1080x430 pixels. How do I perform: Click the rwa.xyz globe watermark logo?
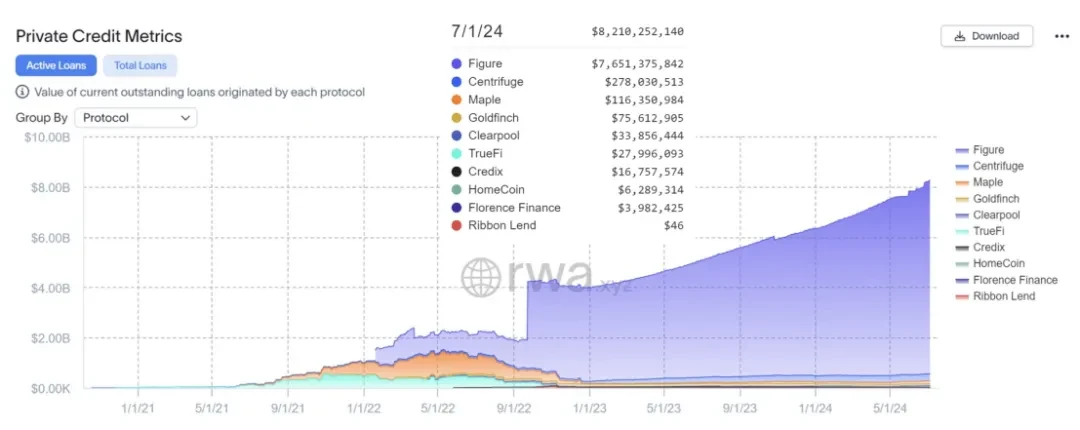[x=480, y=275]
